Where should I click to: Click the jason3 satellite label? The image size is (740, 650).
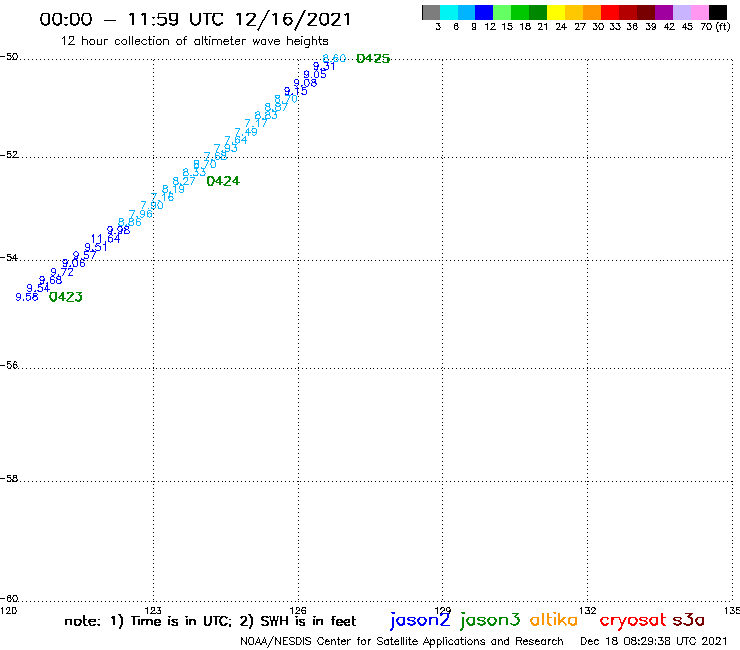pos(490,620)
